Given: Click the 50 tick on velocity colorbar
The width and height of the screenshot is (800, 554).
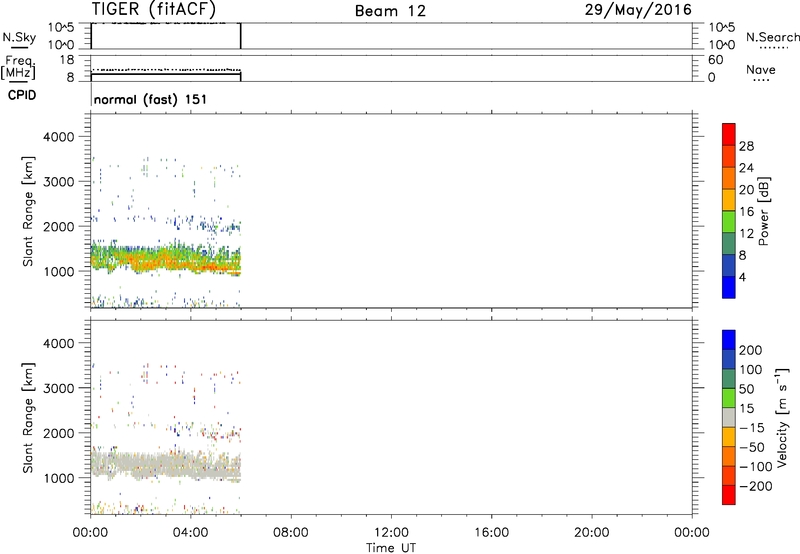Looking at the screenshot, I should coord(746,389).
